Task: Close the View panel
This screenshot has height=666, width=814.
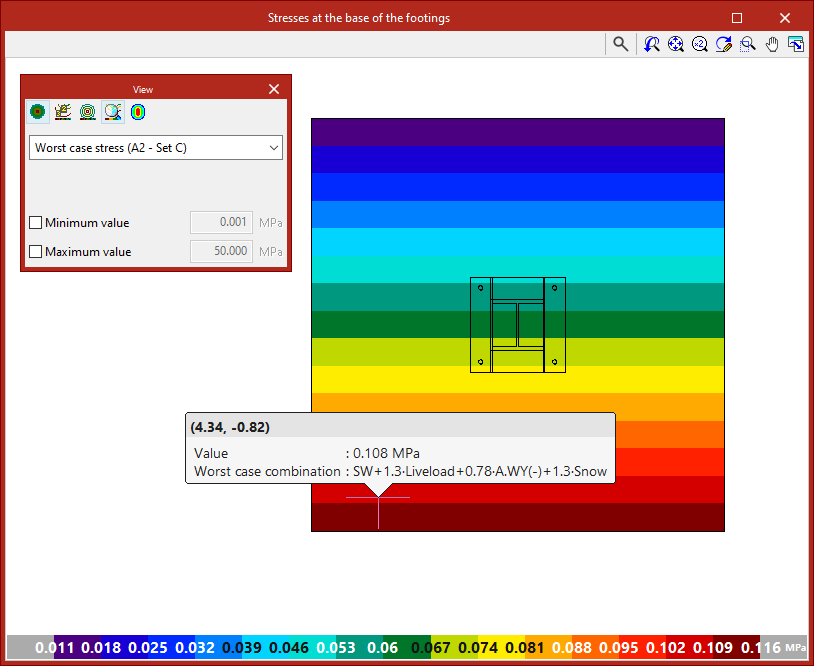Action: point(274,89)
